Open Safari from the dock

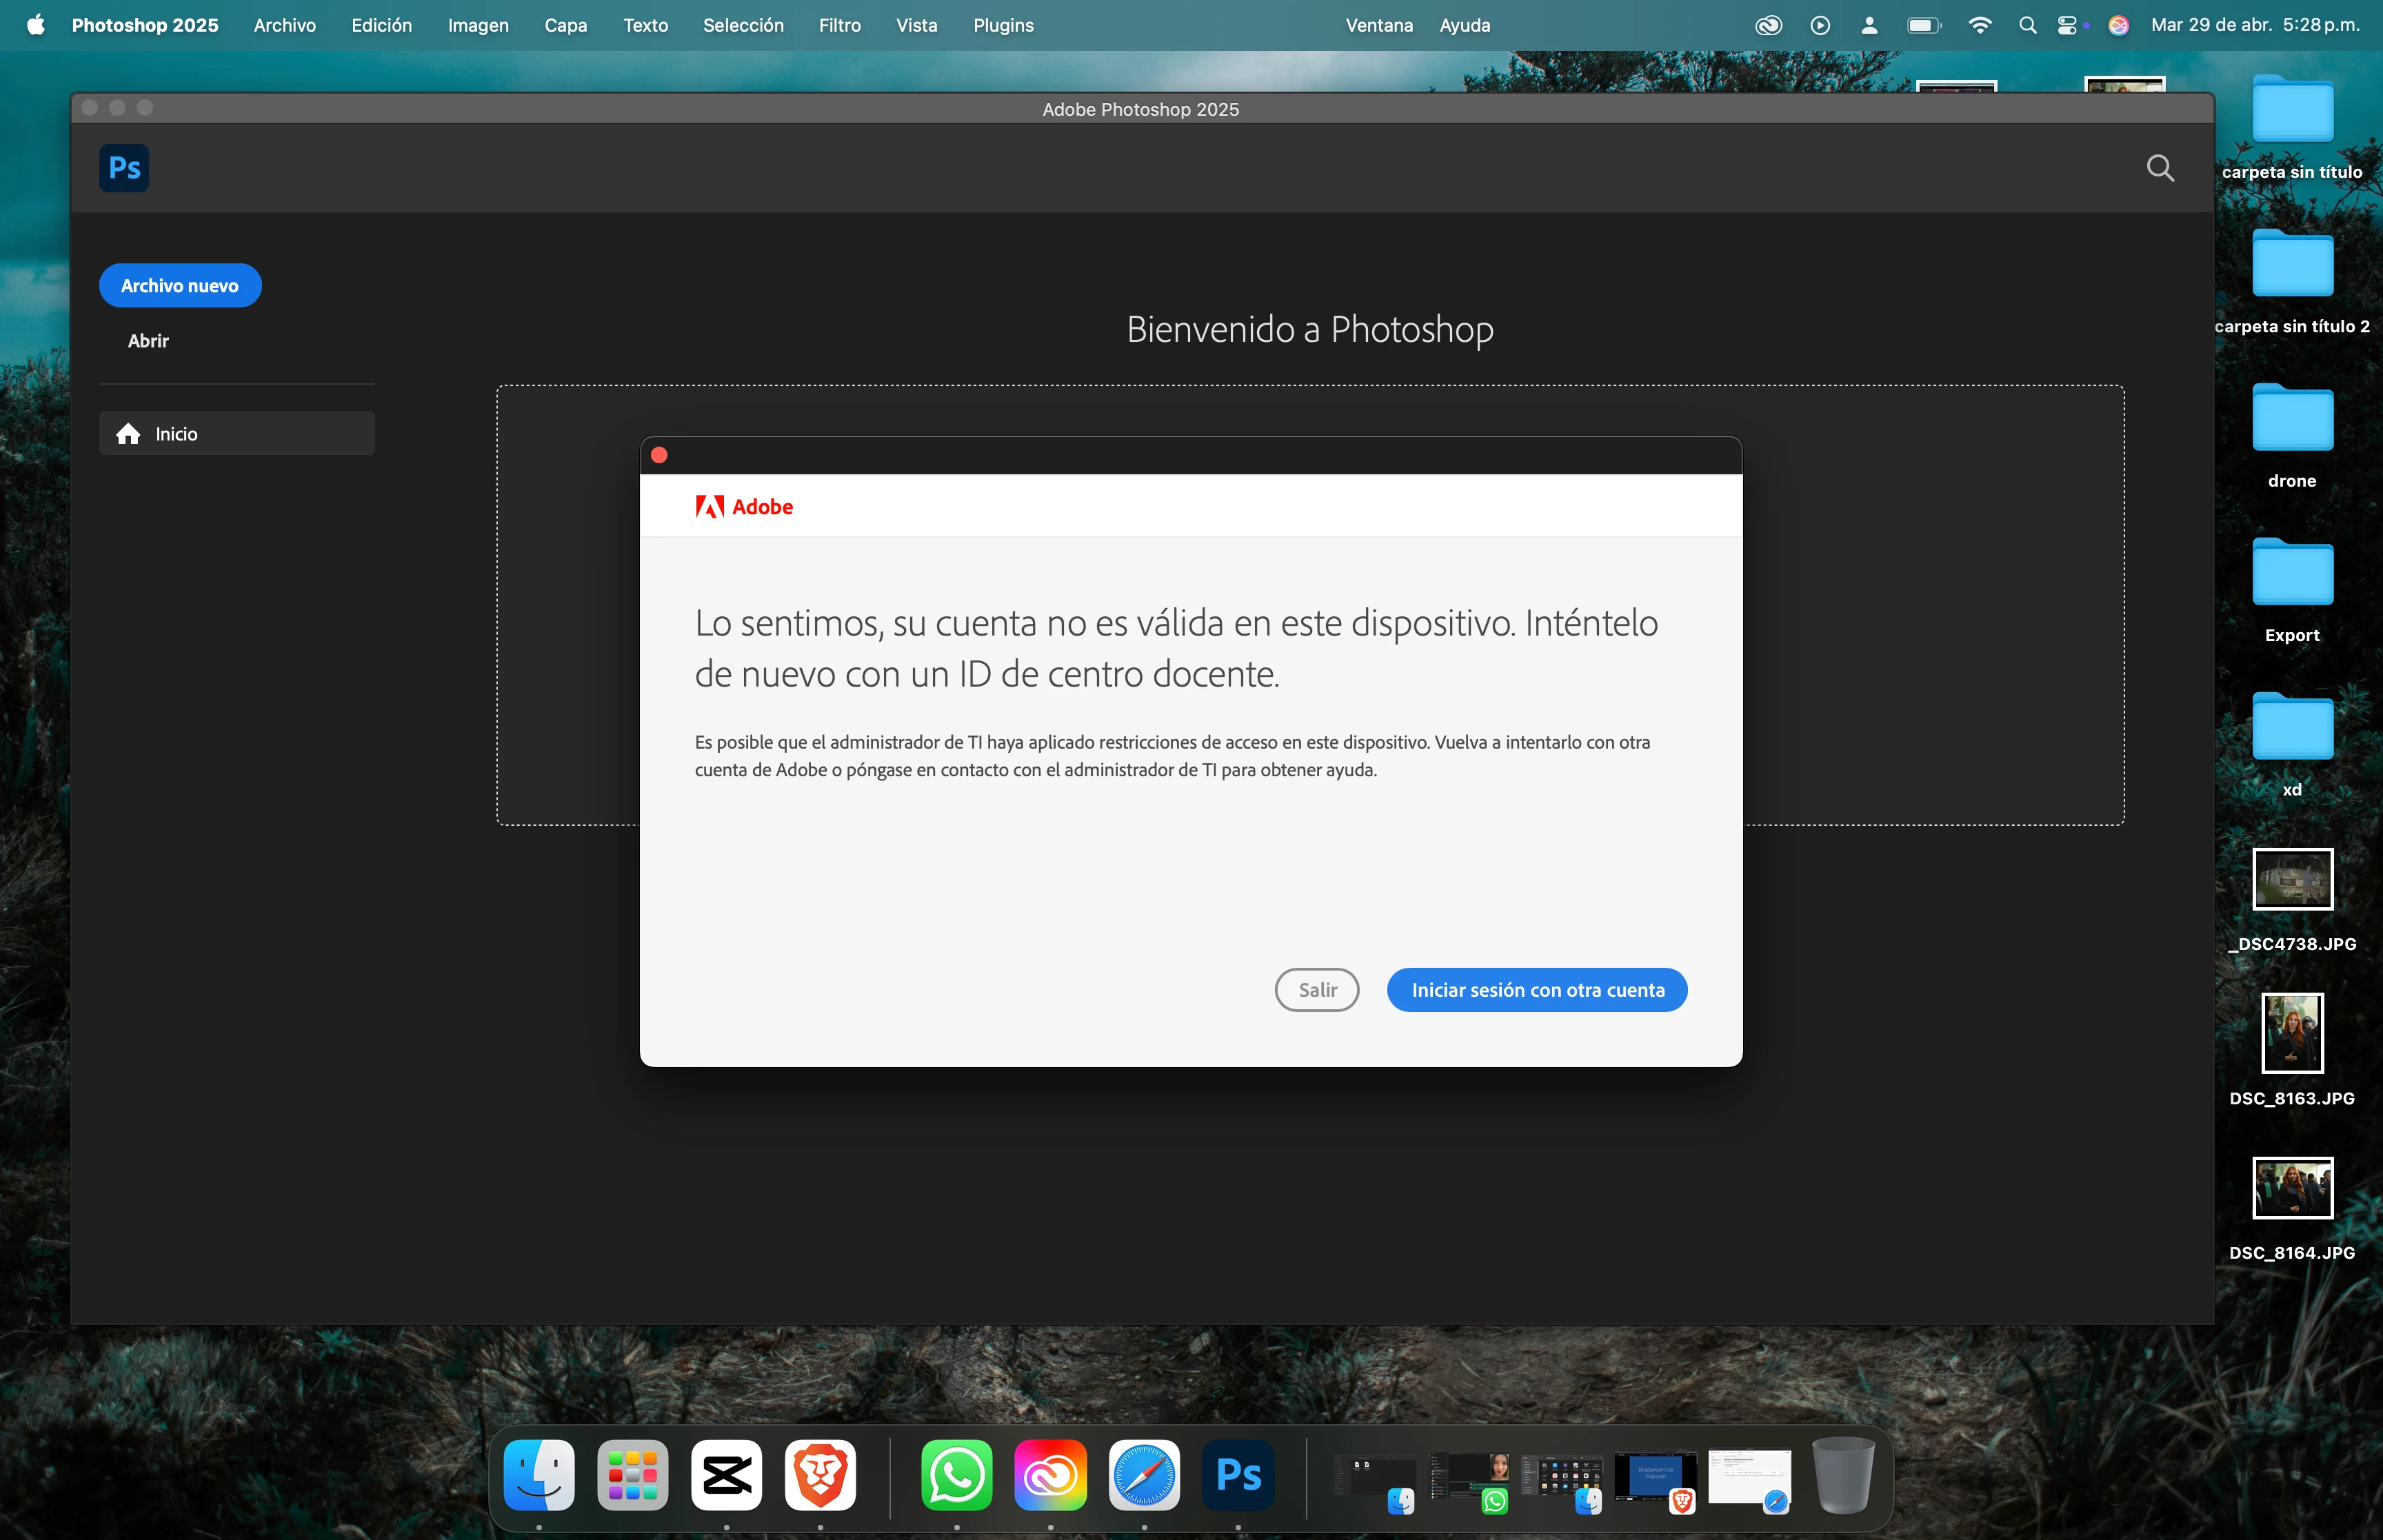(1144, 1475)
